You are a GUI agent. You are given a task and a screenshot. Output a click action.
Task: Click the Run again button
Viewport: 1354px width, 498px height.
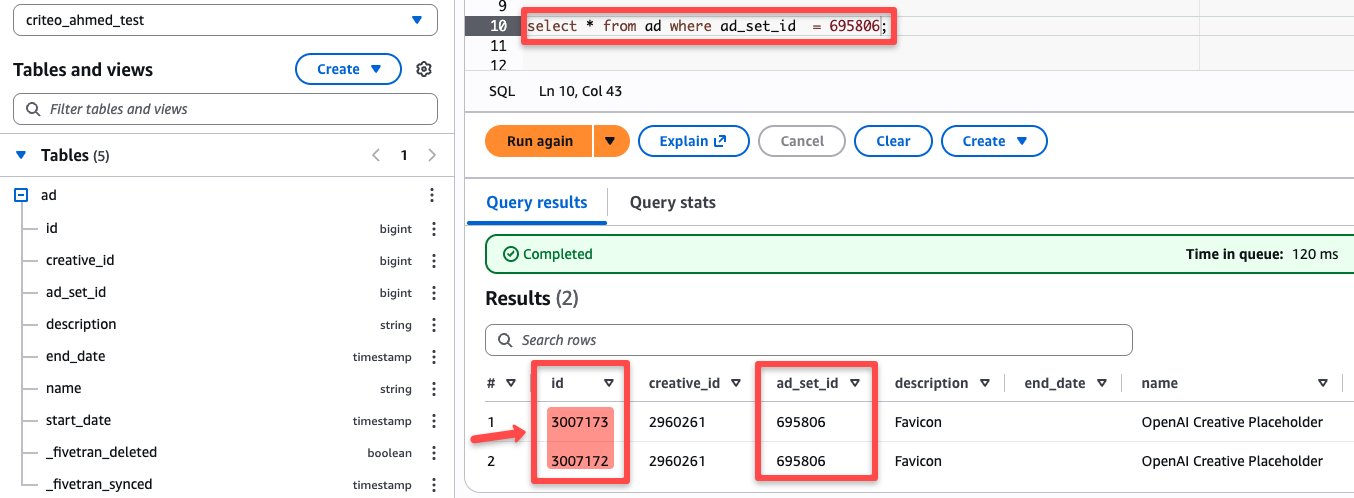point(540,141)
